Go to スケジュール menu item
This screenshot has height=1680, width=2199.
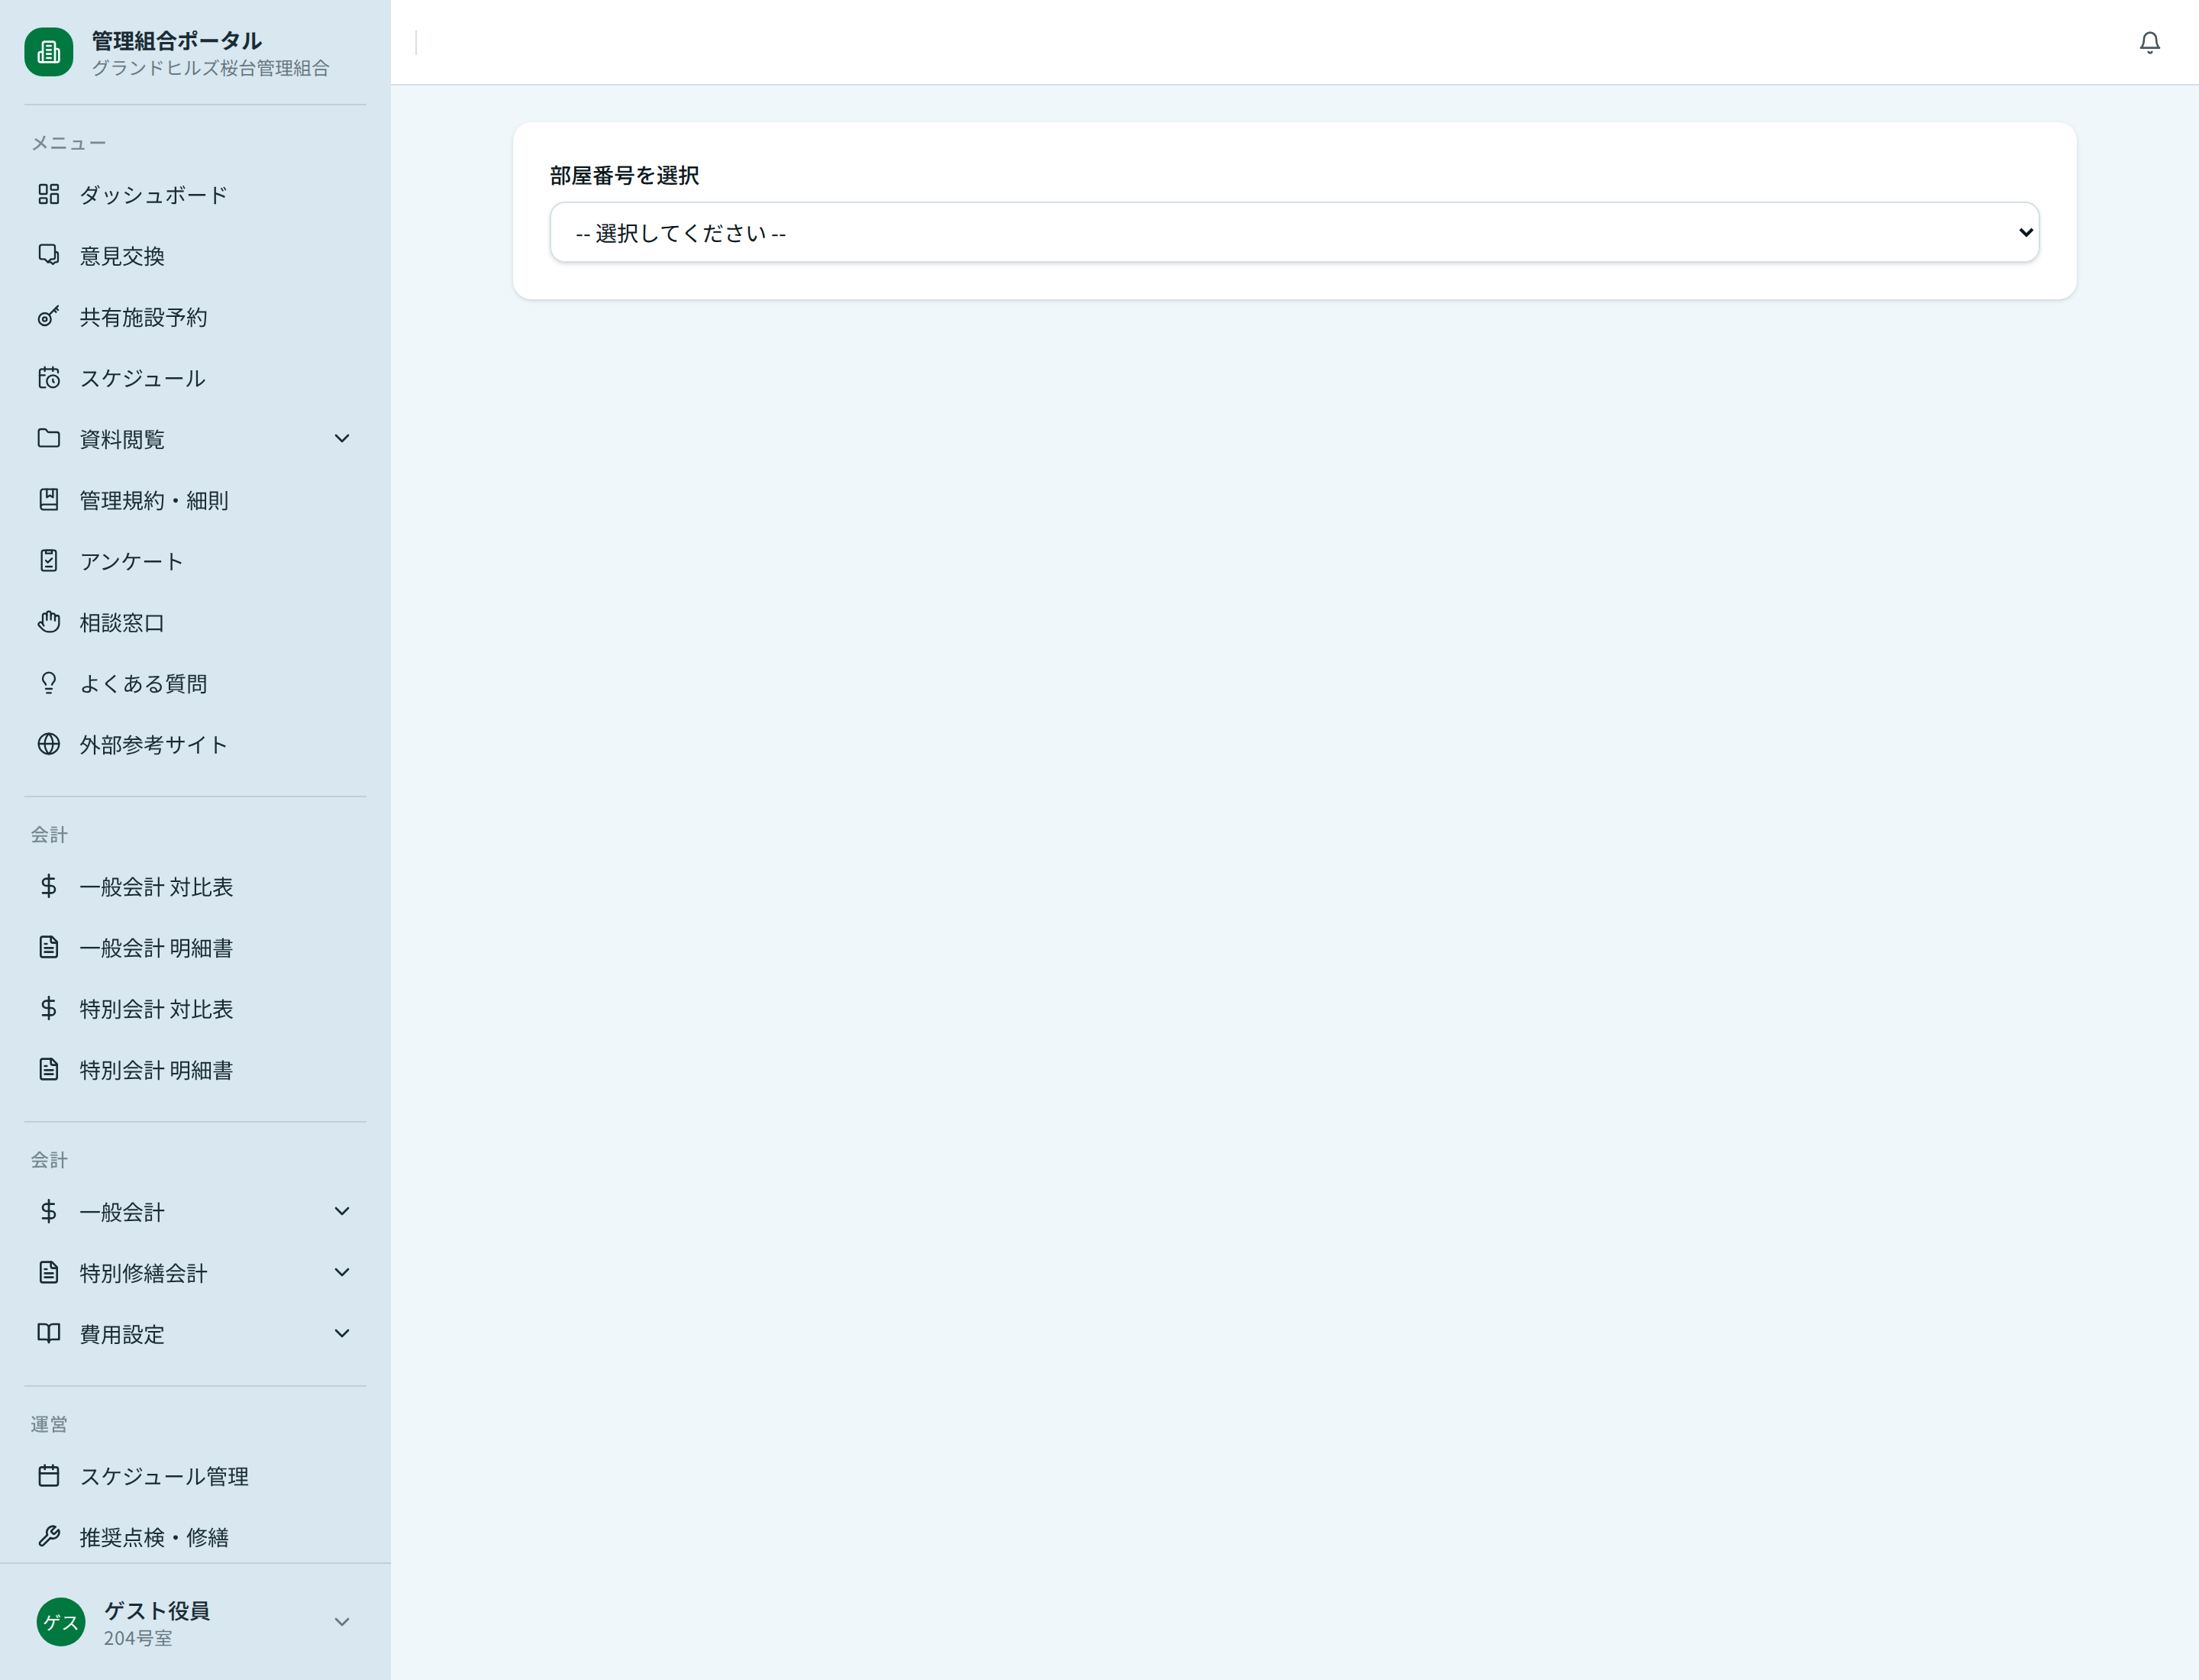pos(142,378)
